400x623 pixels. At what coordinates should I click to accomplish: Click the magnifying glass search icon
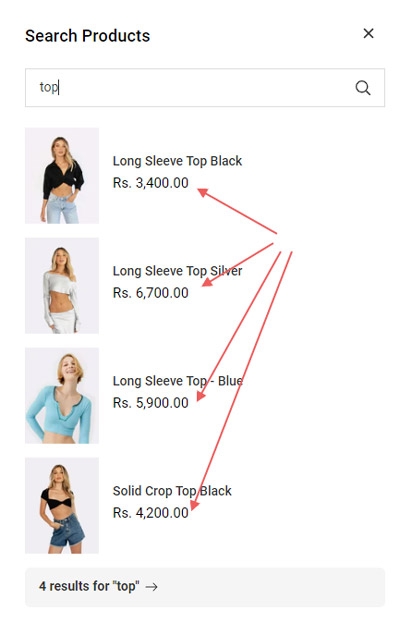click(362, 87)
